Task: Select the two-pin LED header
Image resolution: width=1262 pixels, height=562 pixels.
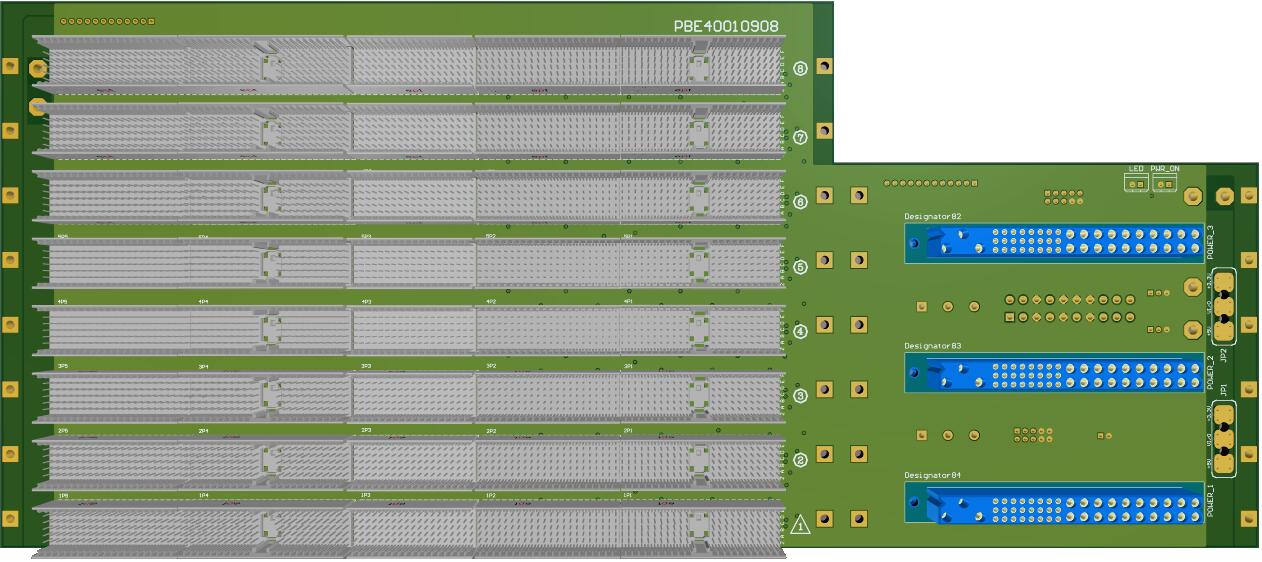Action: pyautogui.click(x=1135, y=184)
